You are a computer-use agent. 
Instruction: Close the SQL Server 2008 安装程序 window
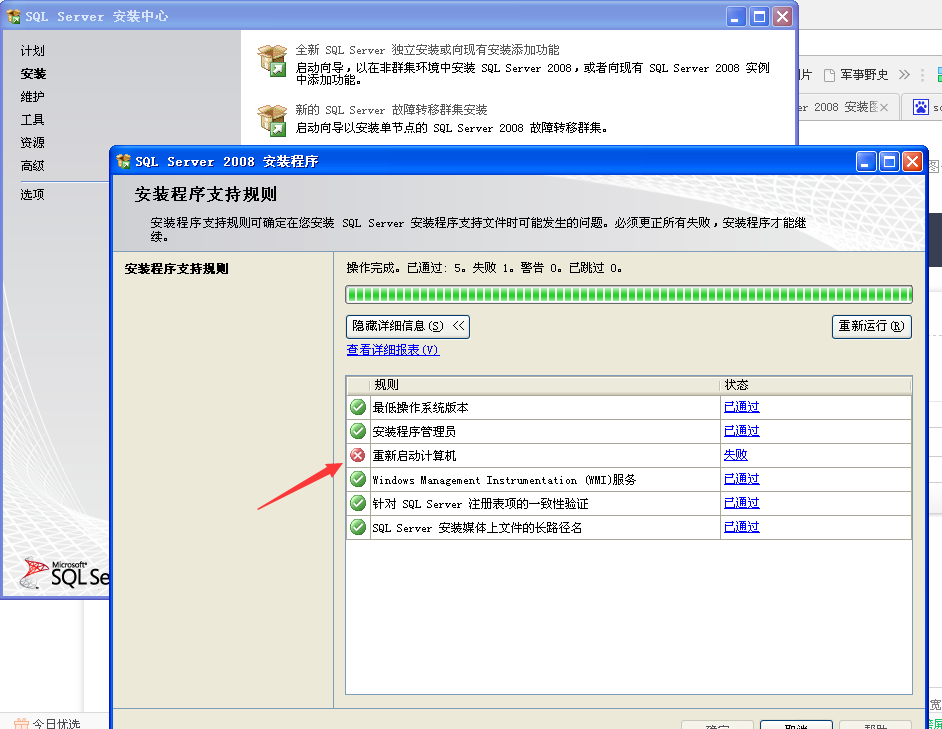912,161
